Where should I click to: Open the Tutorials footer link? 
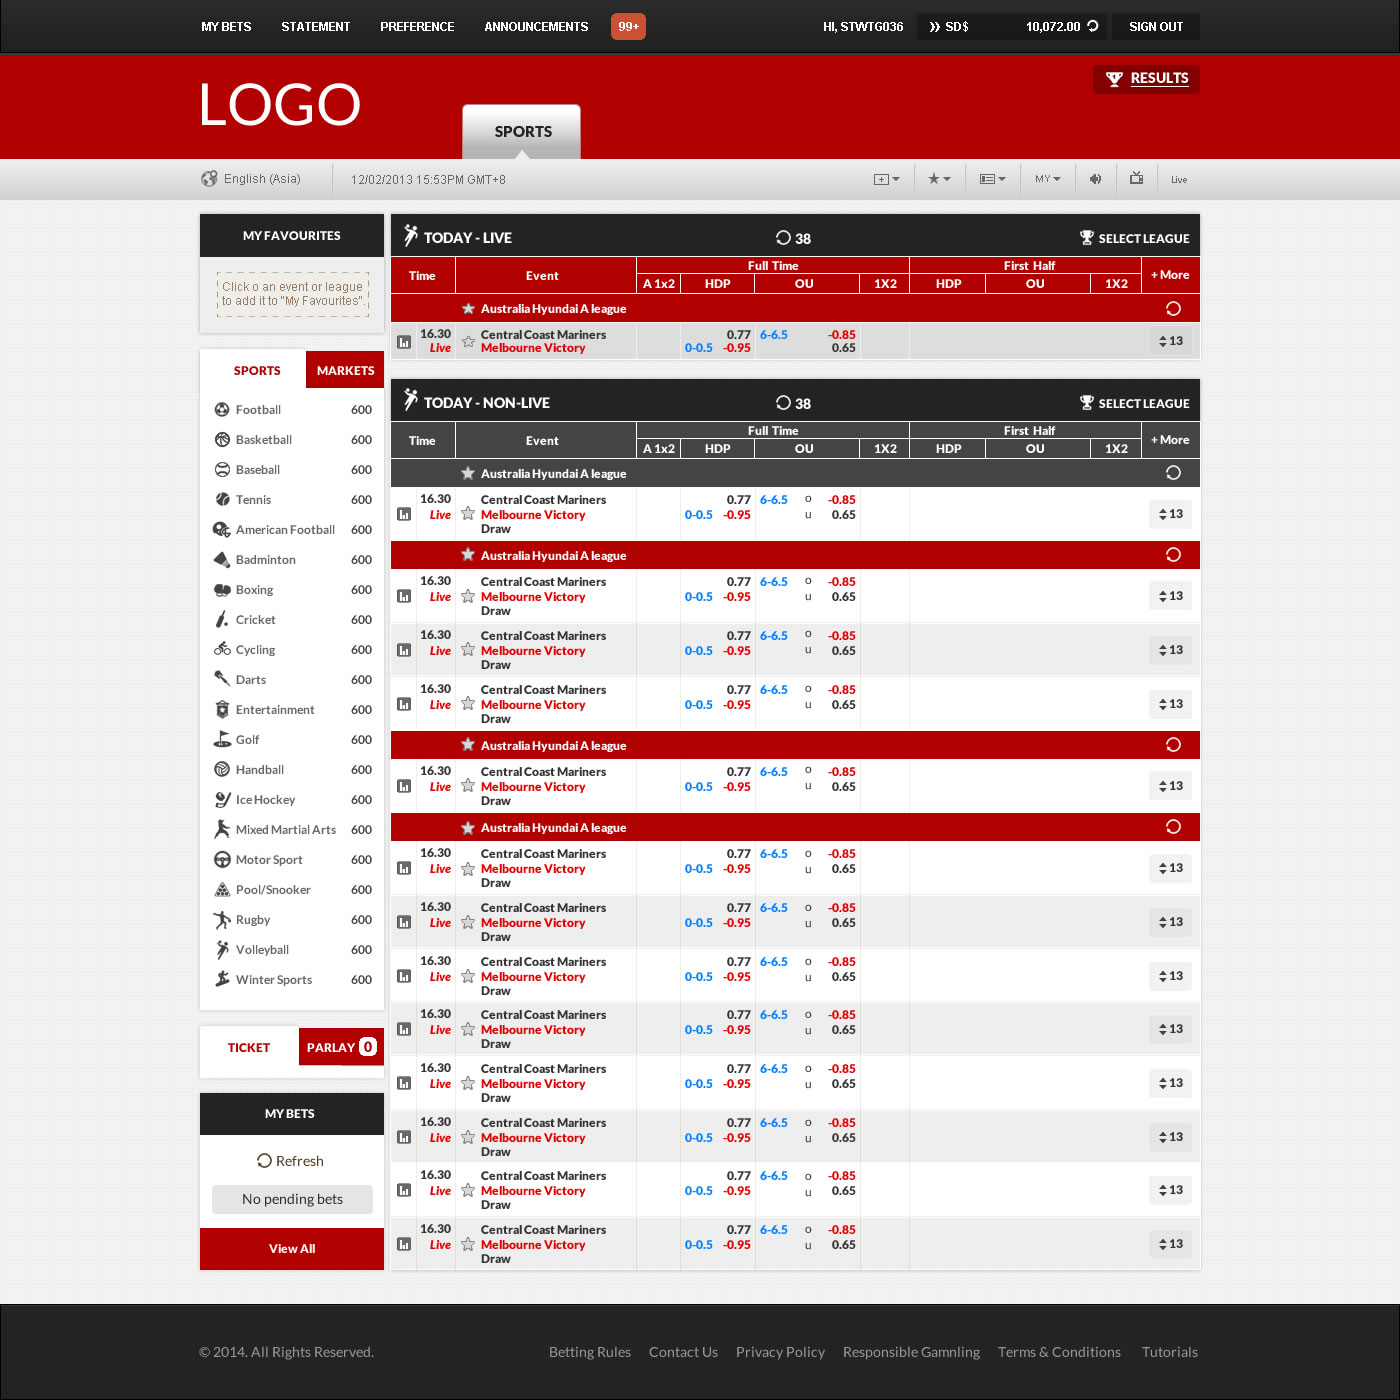tap(1169, 1352)
